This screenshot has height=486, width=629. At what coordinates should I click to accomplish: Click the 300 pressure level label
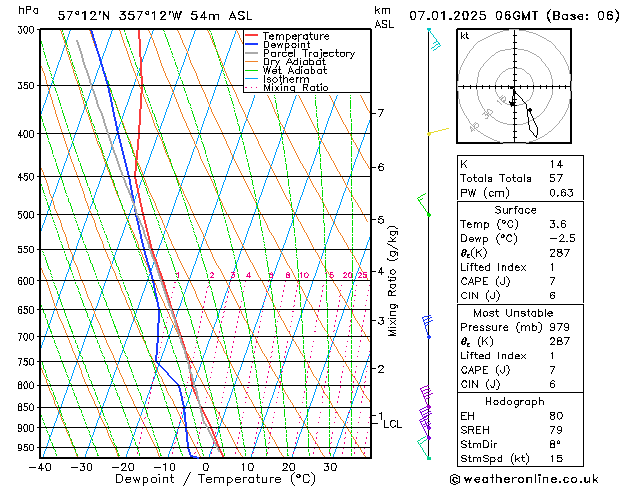pyautogui.click(x=28, y=30)
